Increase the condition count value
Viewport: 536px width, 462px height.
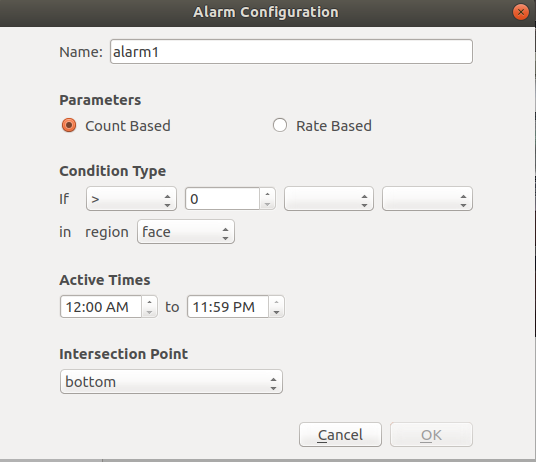pyautogui.click(x=267, y=193)
